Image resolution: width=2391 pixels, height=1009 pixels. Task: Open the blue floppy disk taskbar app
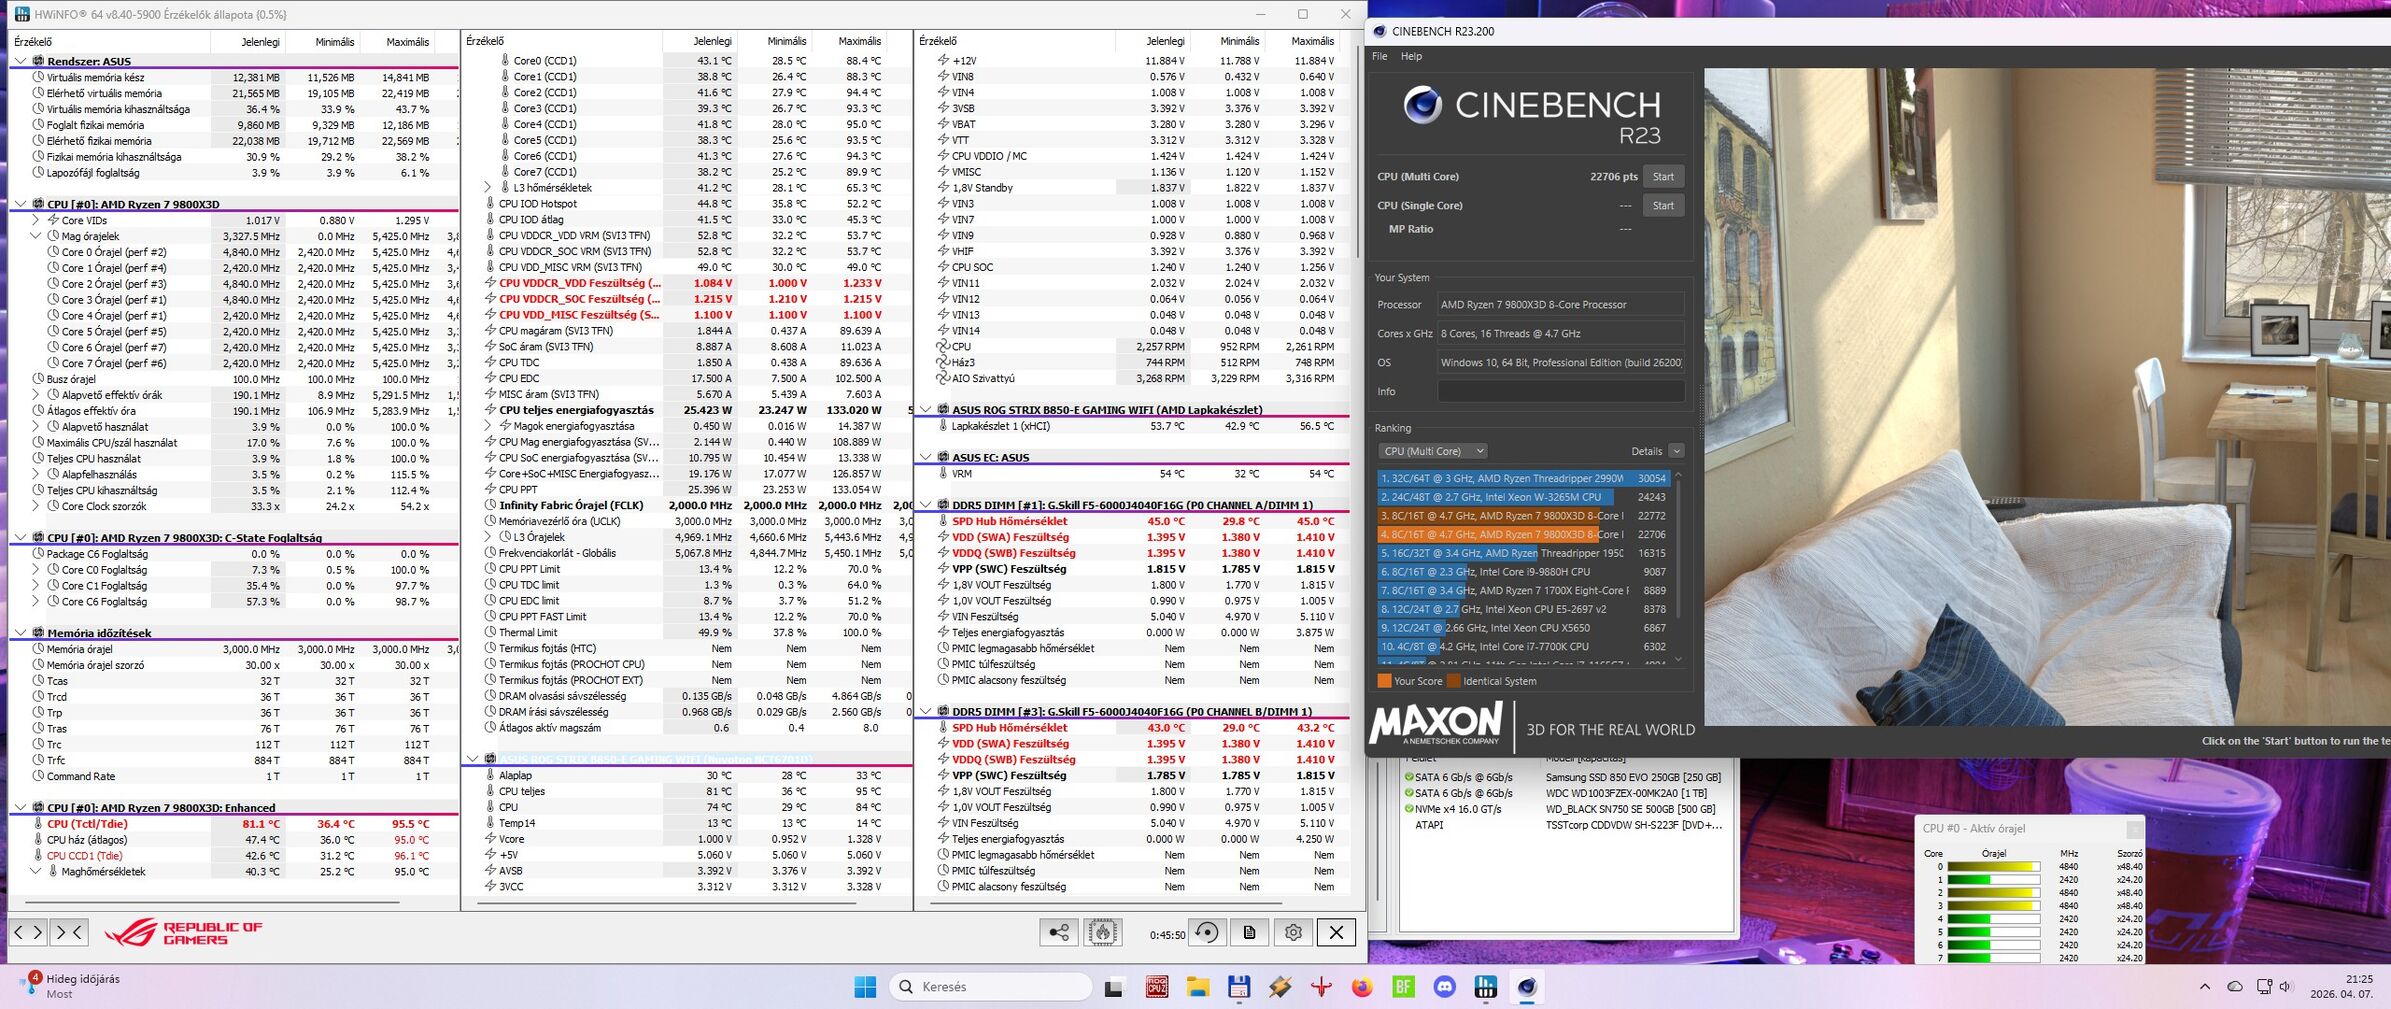(1239, 987)
